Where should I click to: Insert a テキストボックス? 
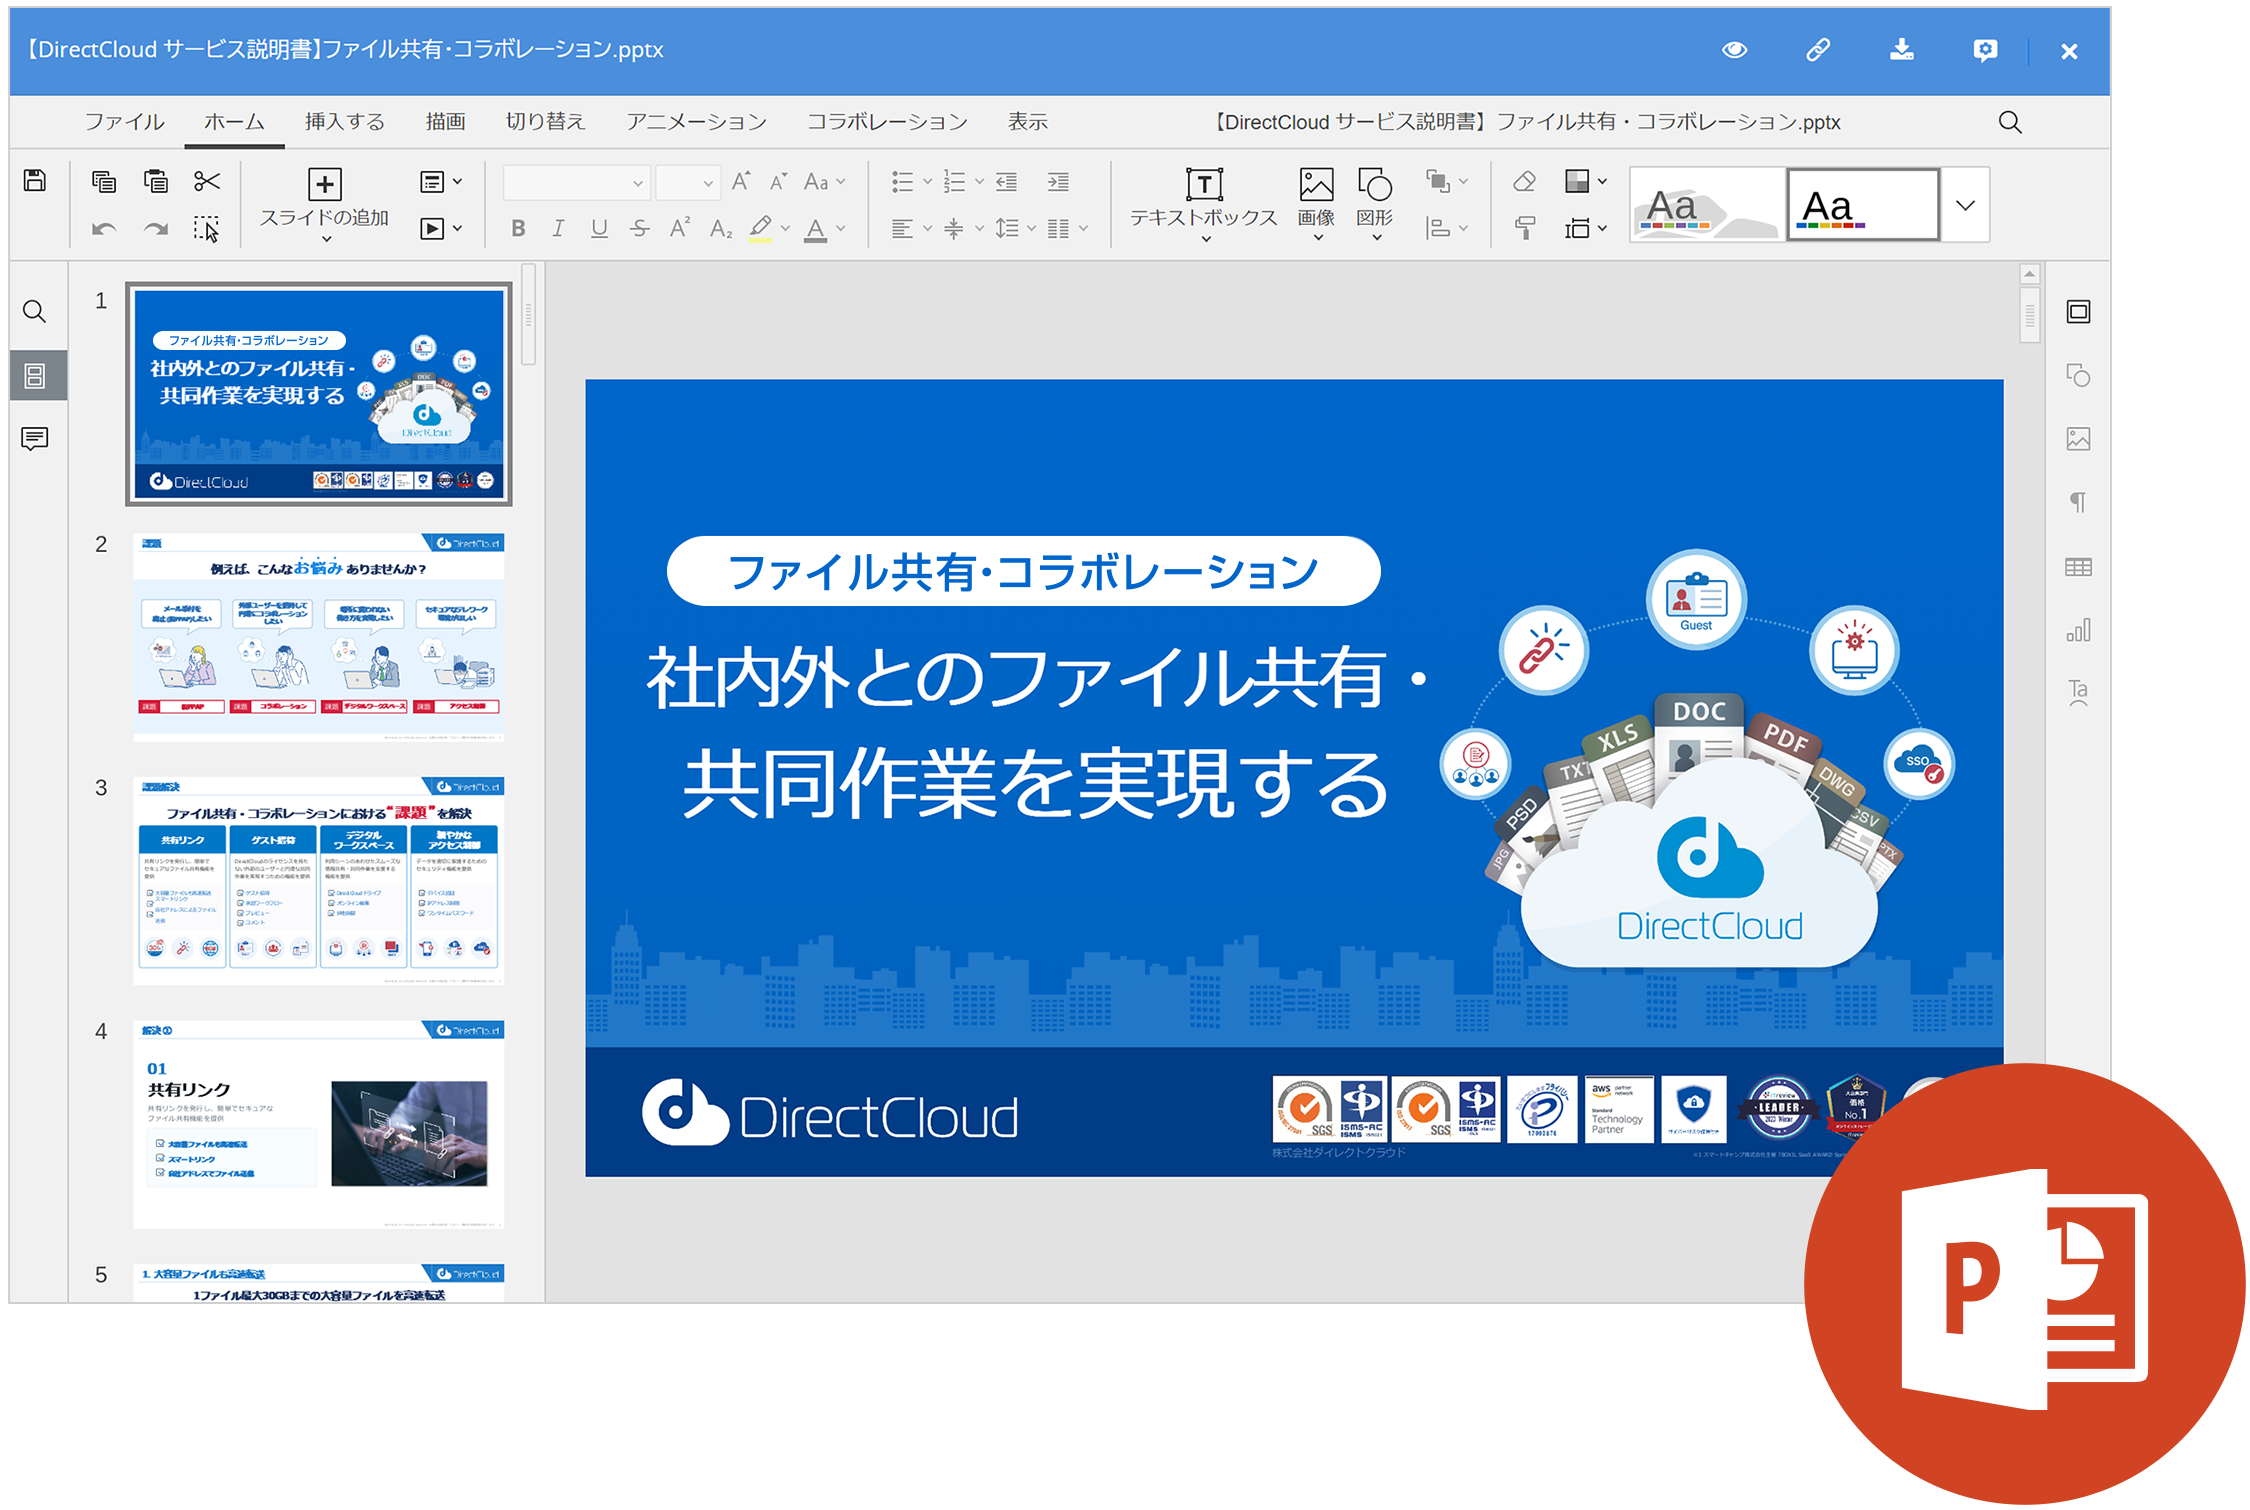[1203, 203]
